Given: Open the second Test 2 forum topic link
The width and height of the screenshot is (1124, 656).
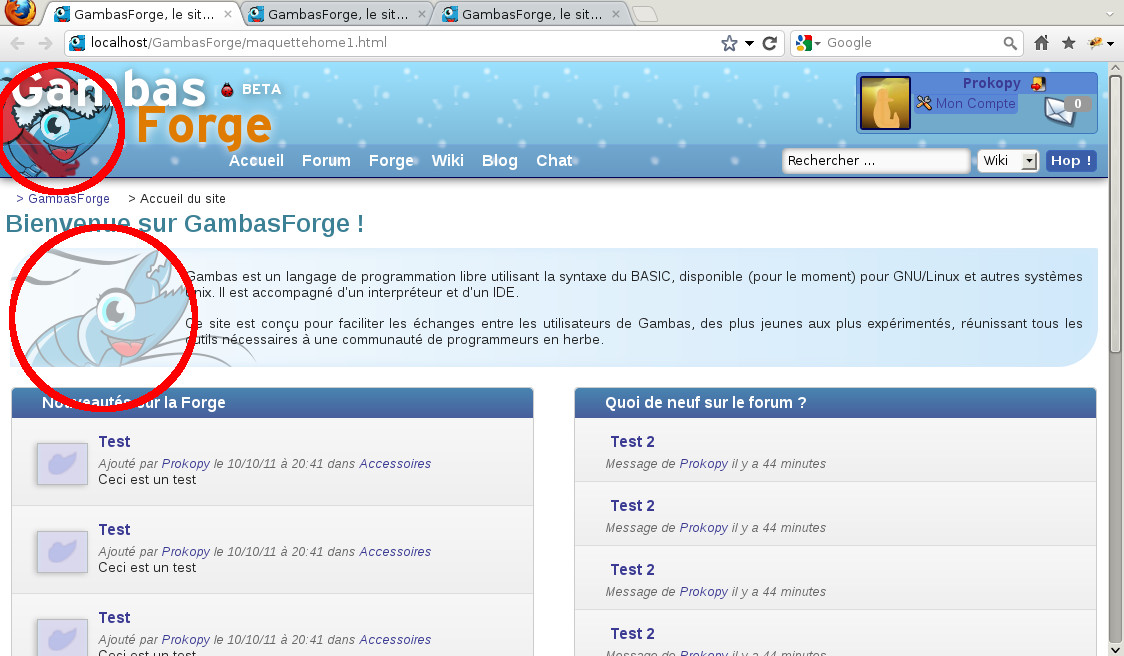Looking at the screenshot, I should [632, 505].
